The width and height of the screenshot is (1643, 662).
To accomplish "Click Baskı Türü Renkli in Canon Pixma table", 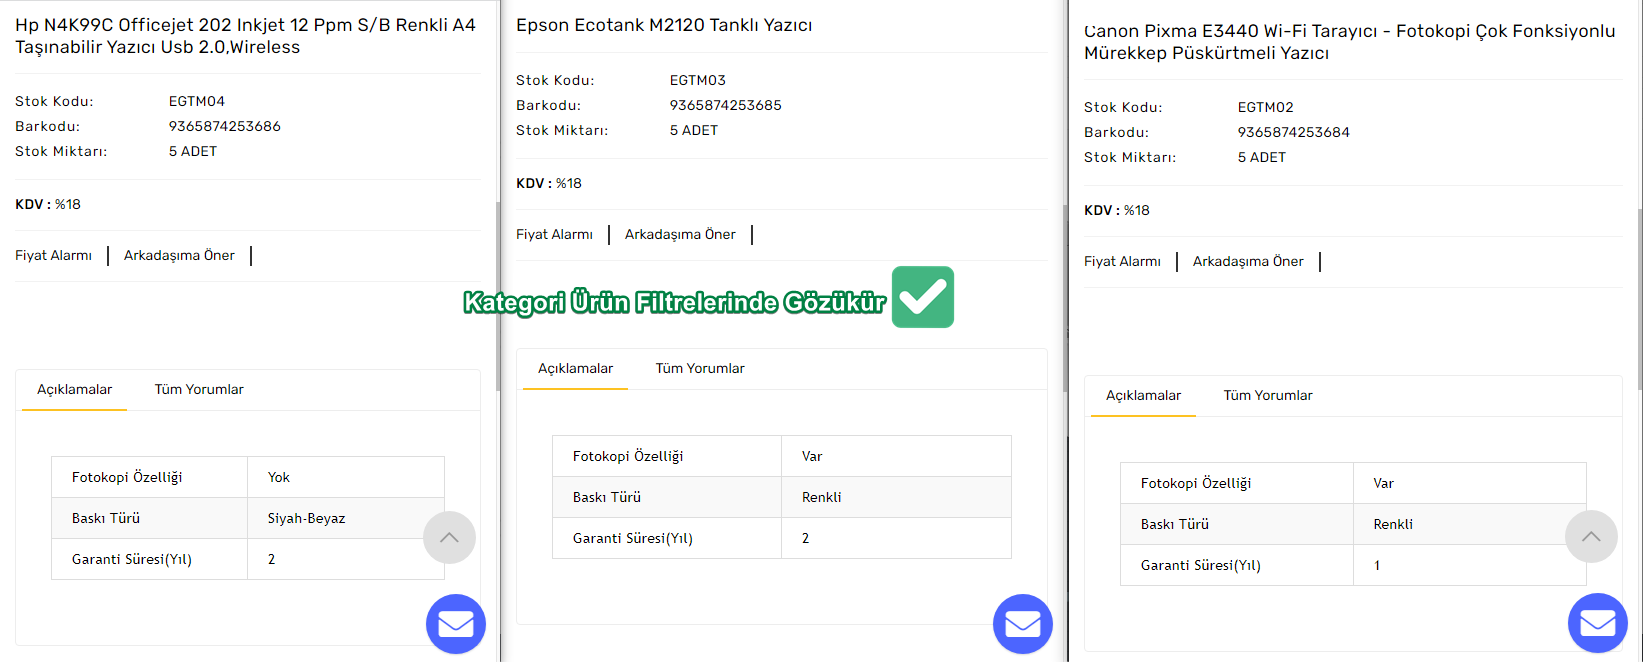I will pyautogui.click(x=1393, y=524).
